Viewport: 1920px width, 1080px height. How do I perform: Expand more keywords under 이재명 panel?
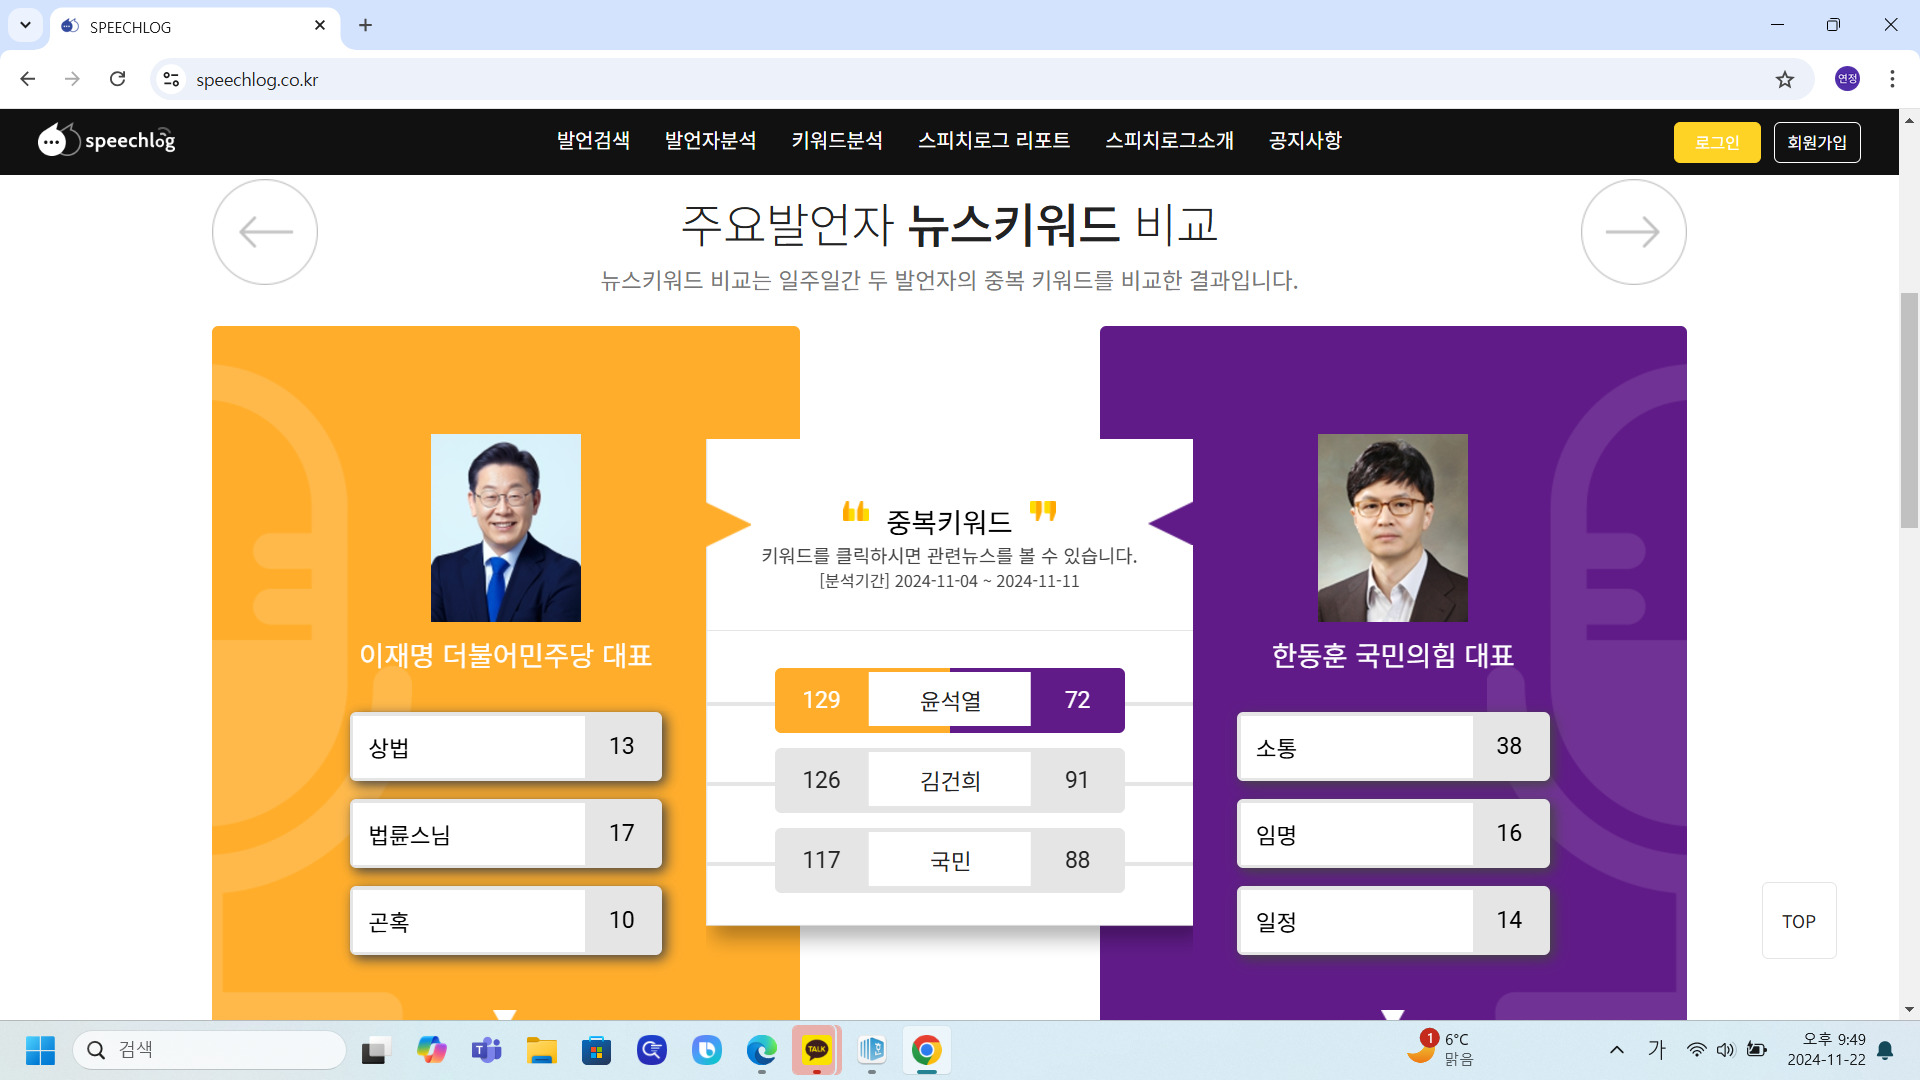505,1014
